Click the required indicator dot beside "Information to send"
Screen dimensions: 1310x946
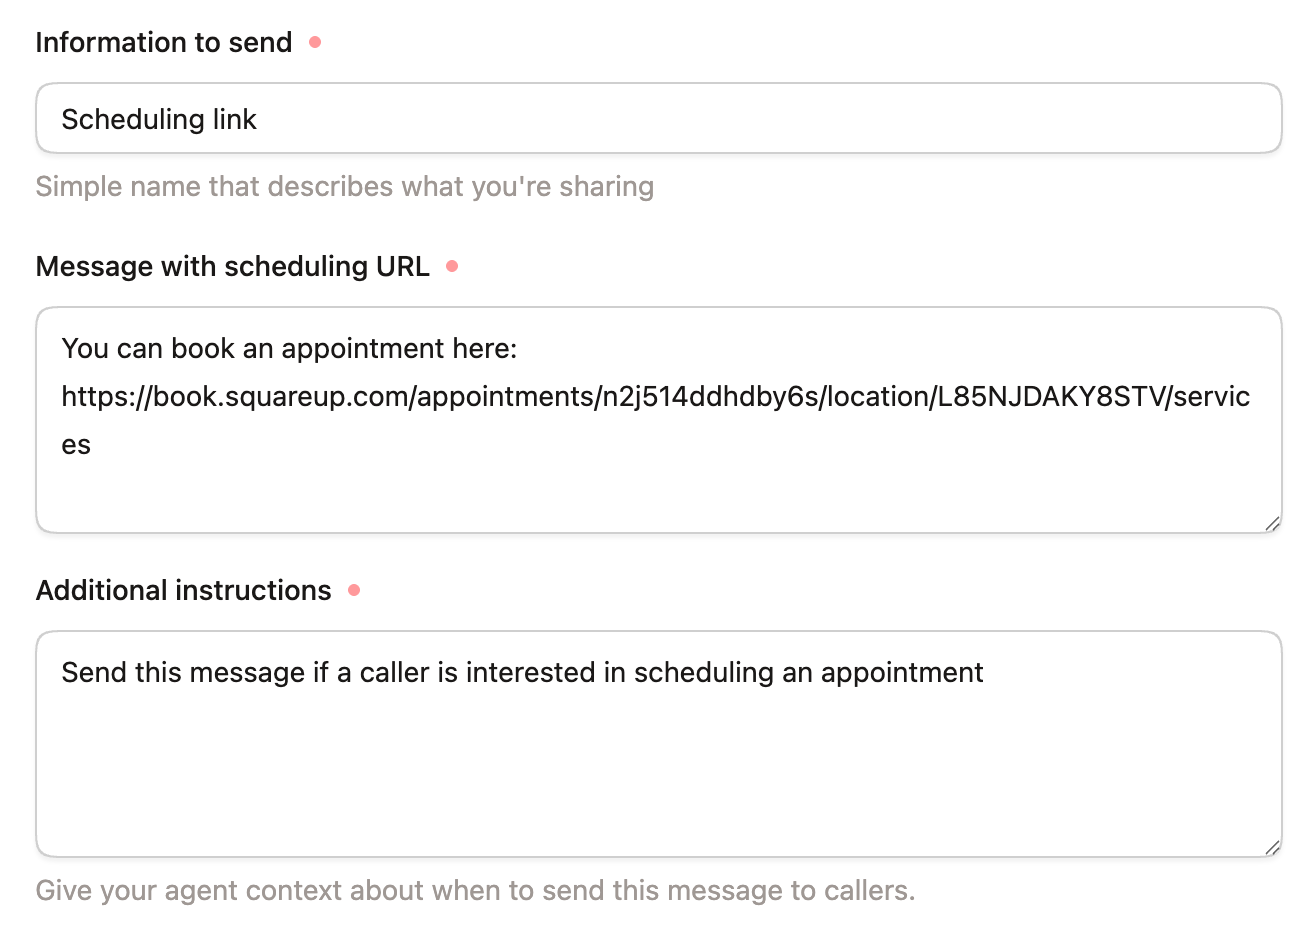(x=315, y=41)
